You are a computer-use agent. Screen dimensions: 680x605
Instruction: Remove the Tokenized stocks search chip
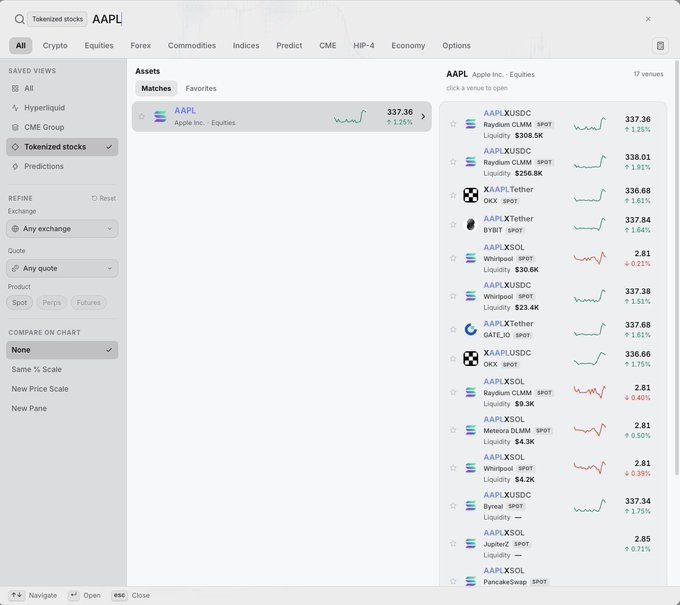57,19
